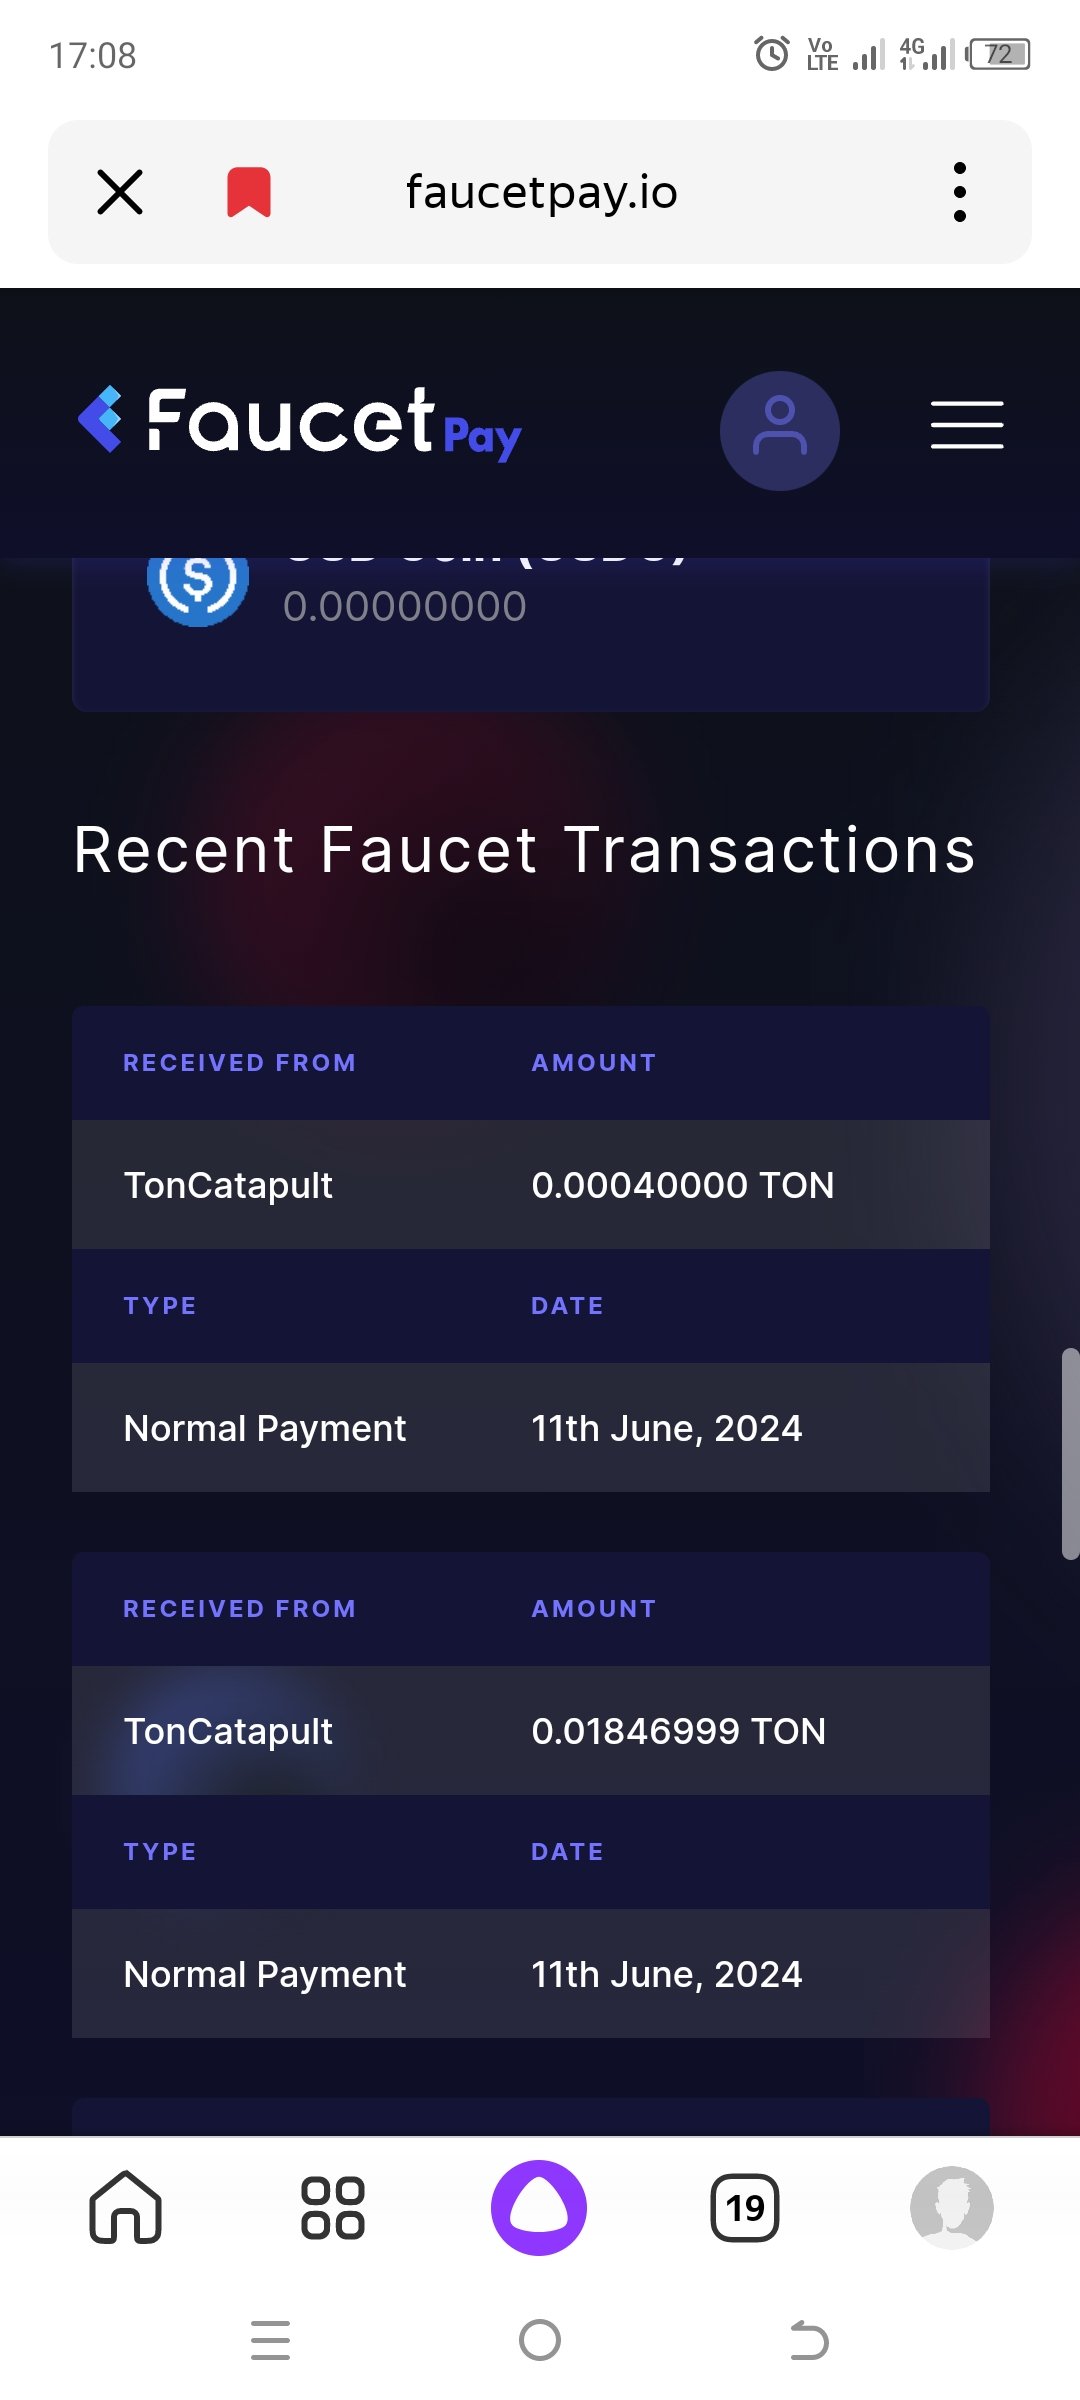Open the four-squares services grid icon
This screenshot has height=2400, width=1080.
pos(333,2207)
